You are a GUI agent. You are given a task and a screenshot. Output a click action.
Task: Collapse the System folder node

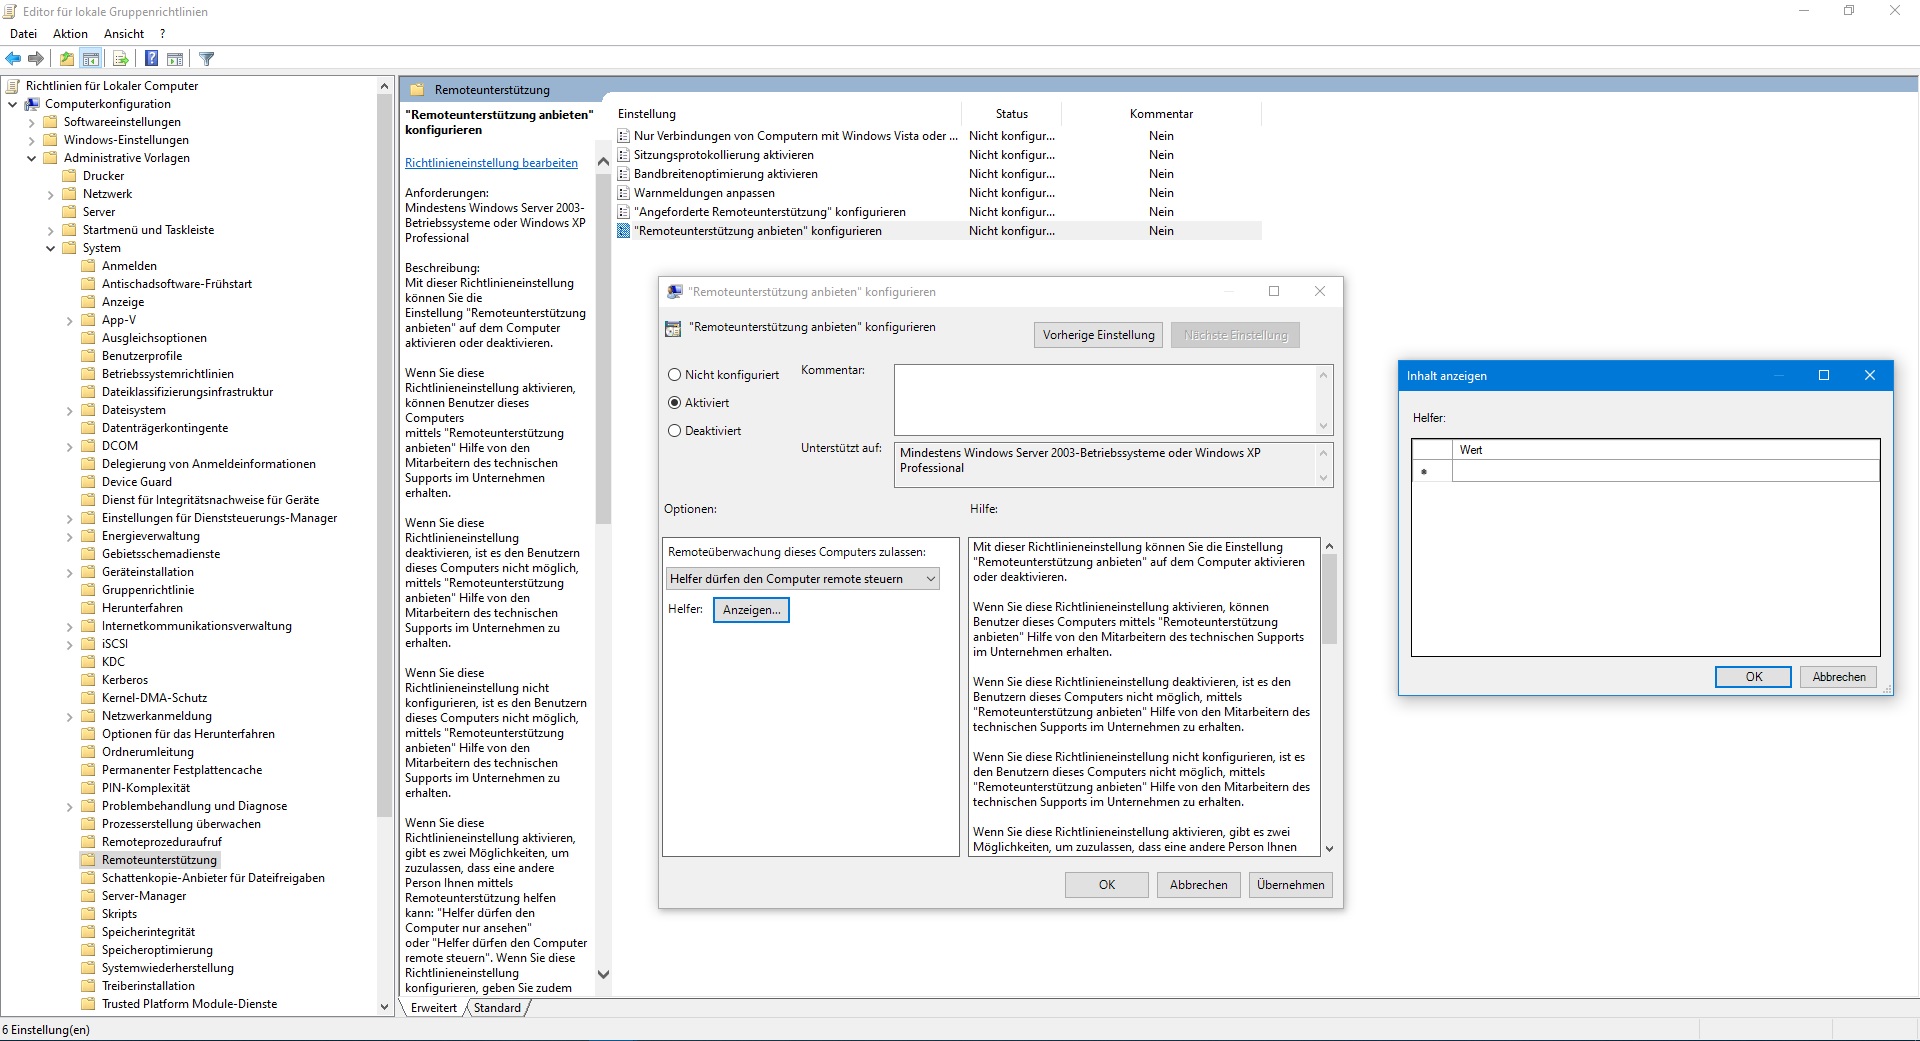point(50,248)
